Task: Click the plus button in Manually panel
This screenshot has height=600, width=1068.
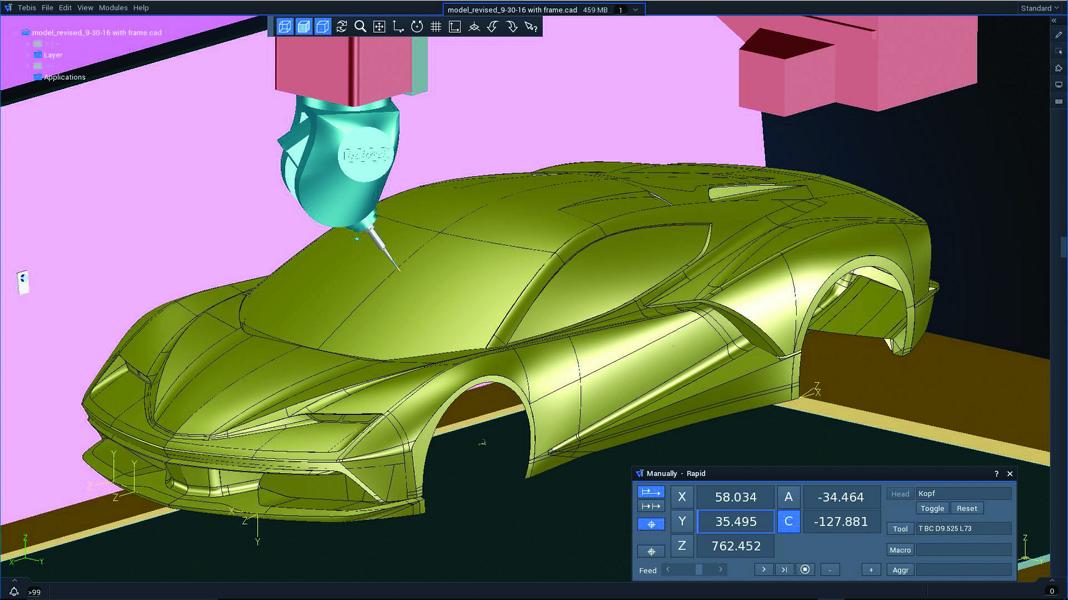Action: [870, 569]
